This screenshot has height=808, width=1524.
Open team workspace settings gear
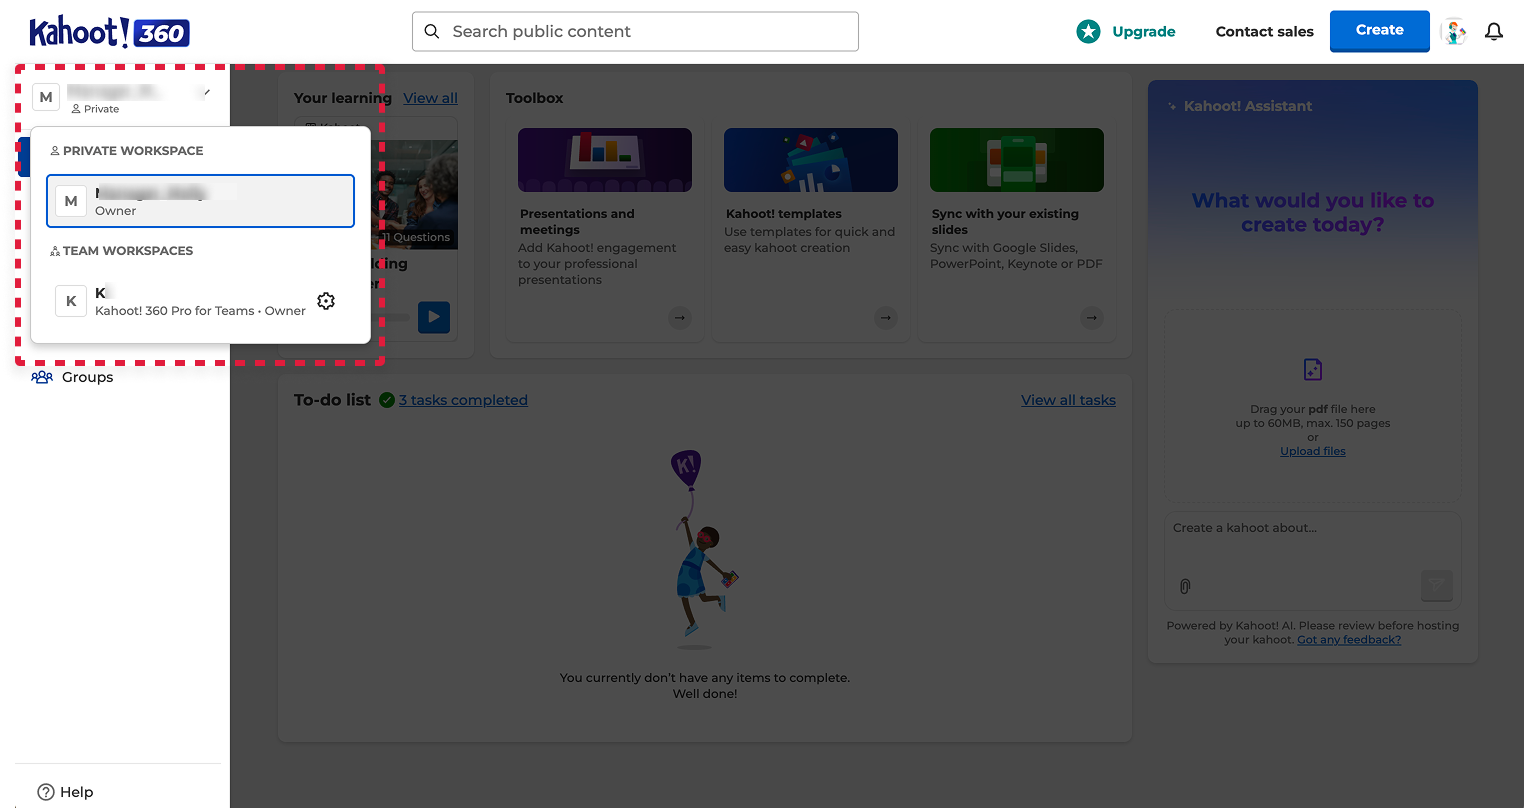(x=326, y=301)
